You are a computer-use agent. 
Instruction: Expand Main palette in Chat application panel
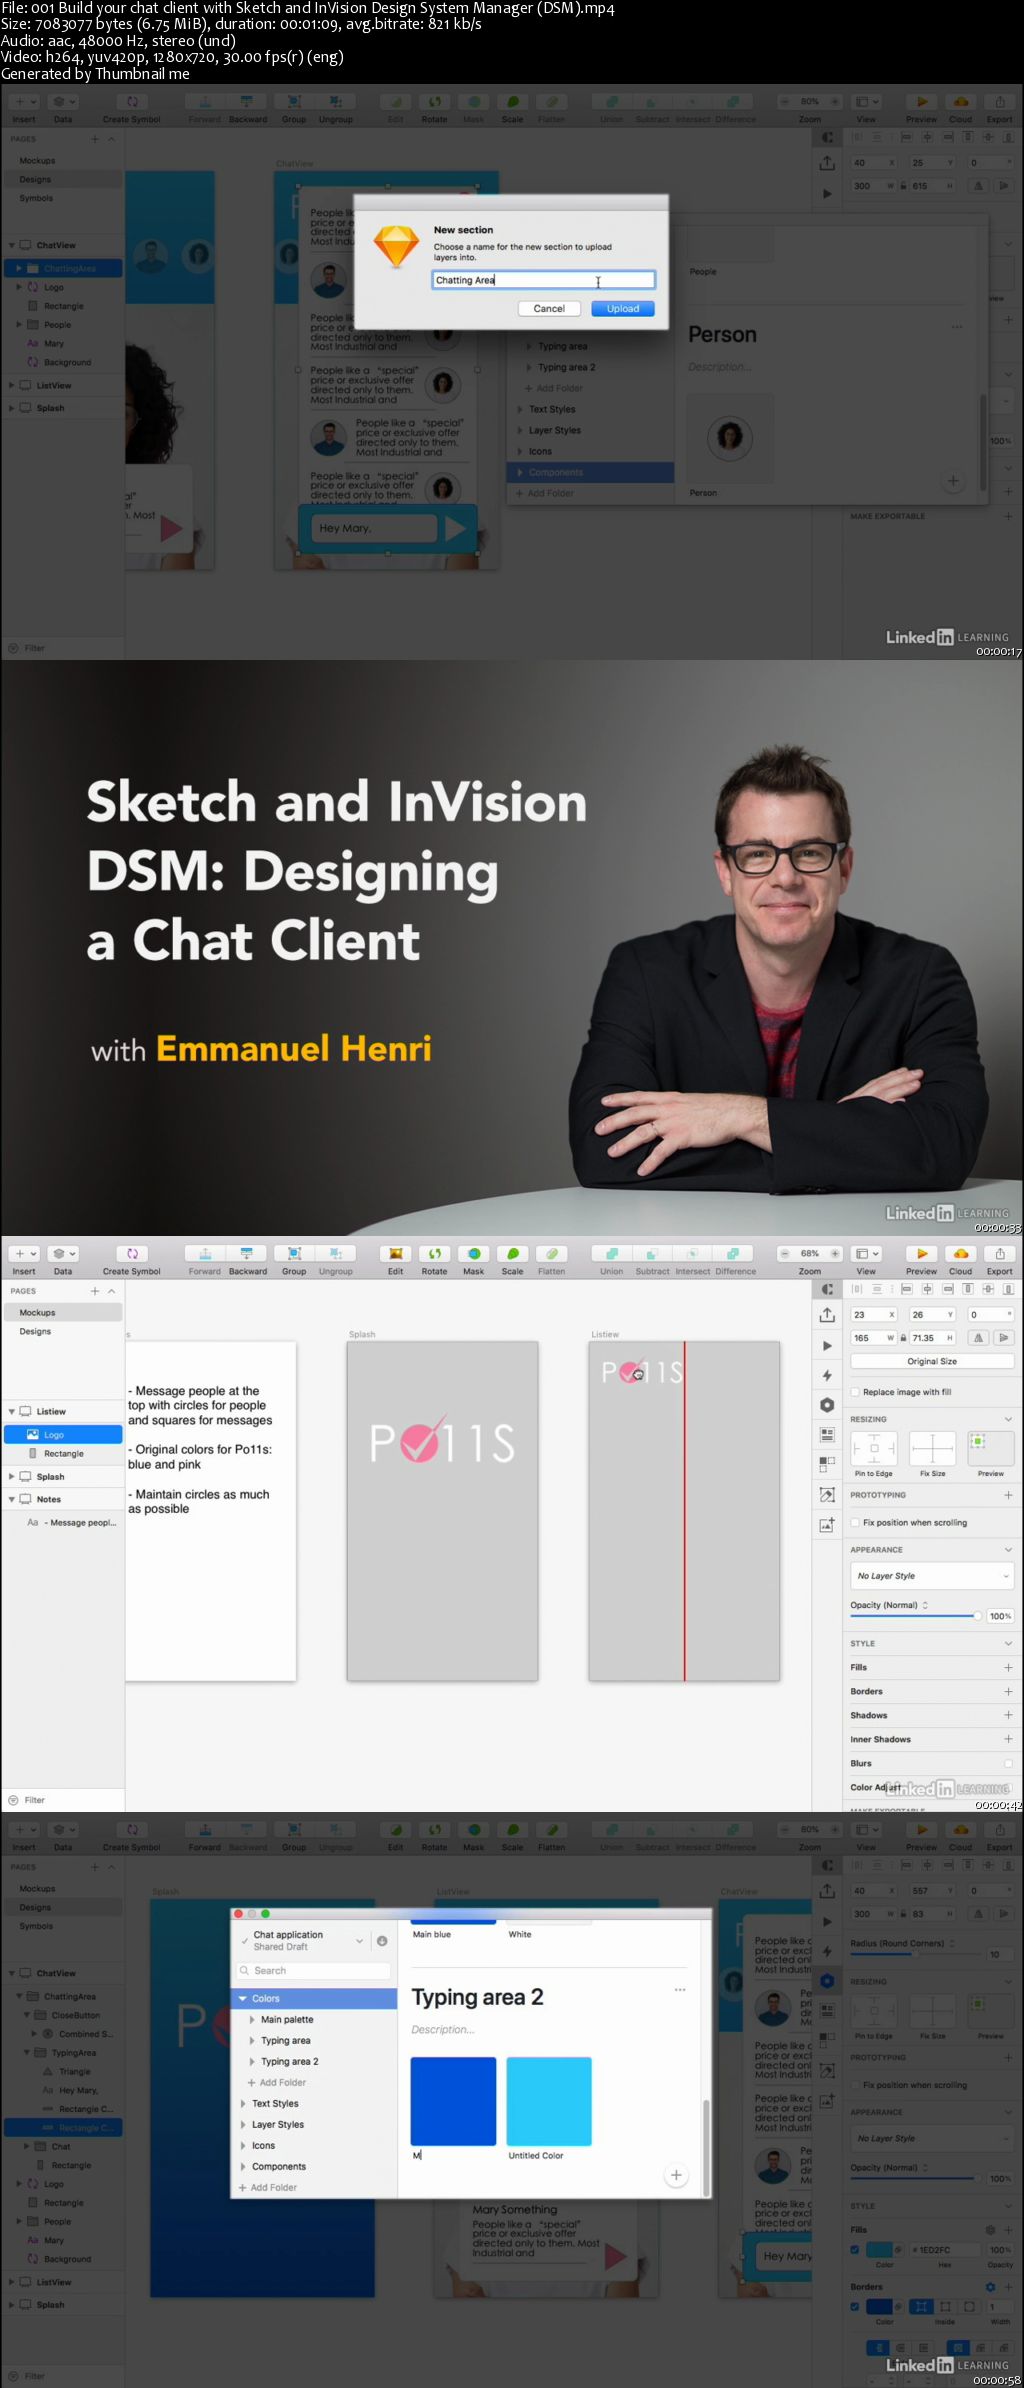[252, 2020]
